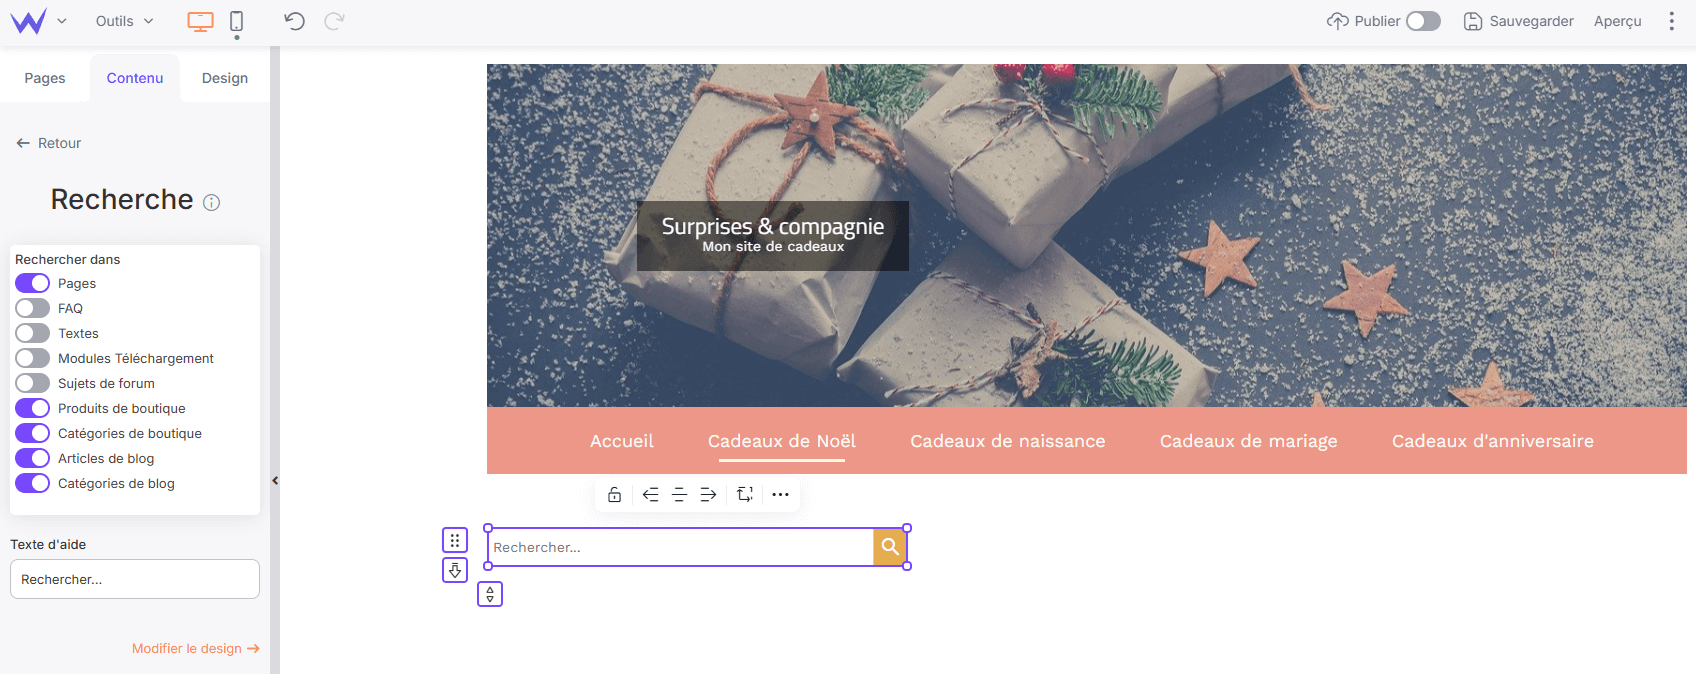1696x674 pixels.
Task: Open the Modifier le design link
Action: tap(195, 648)
